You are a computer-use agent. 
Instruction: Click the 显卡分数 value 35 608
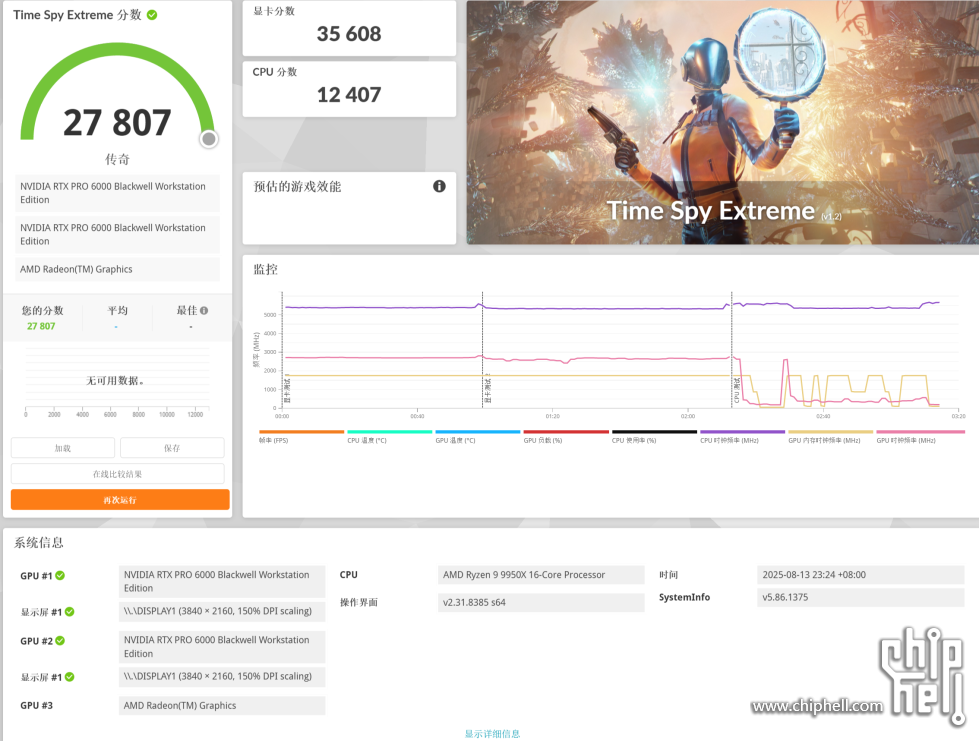(x=349, y=34)
